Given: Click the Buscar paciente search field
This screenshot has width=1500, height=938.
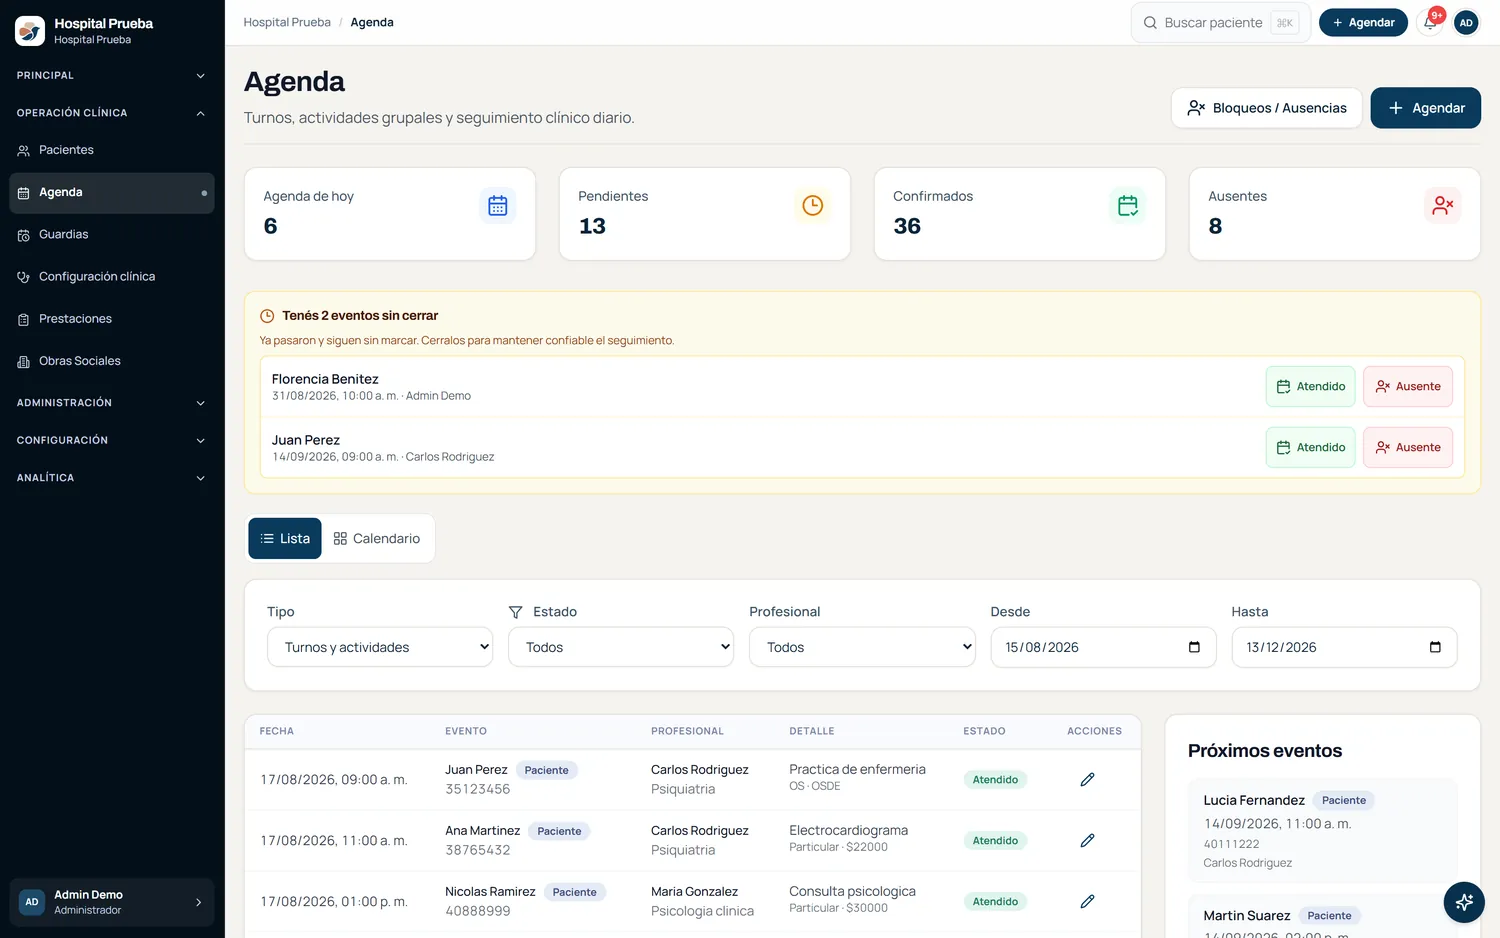Looking at the screenshot, I should point(1220,22).
